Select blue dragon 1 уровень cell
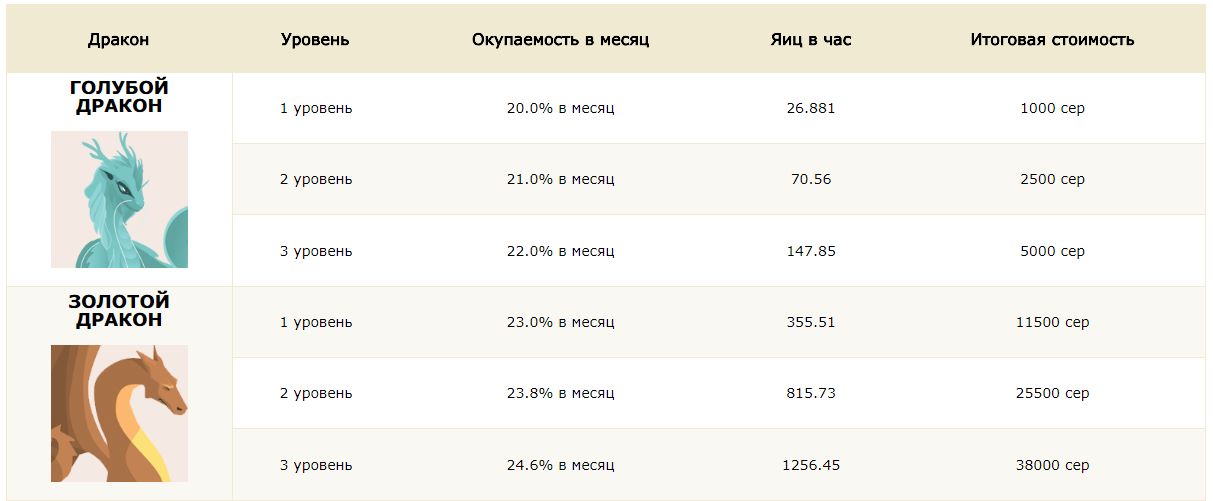 click(316, 108)
